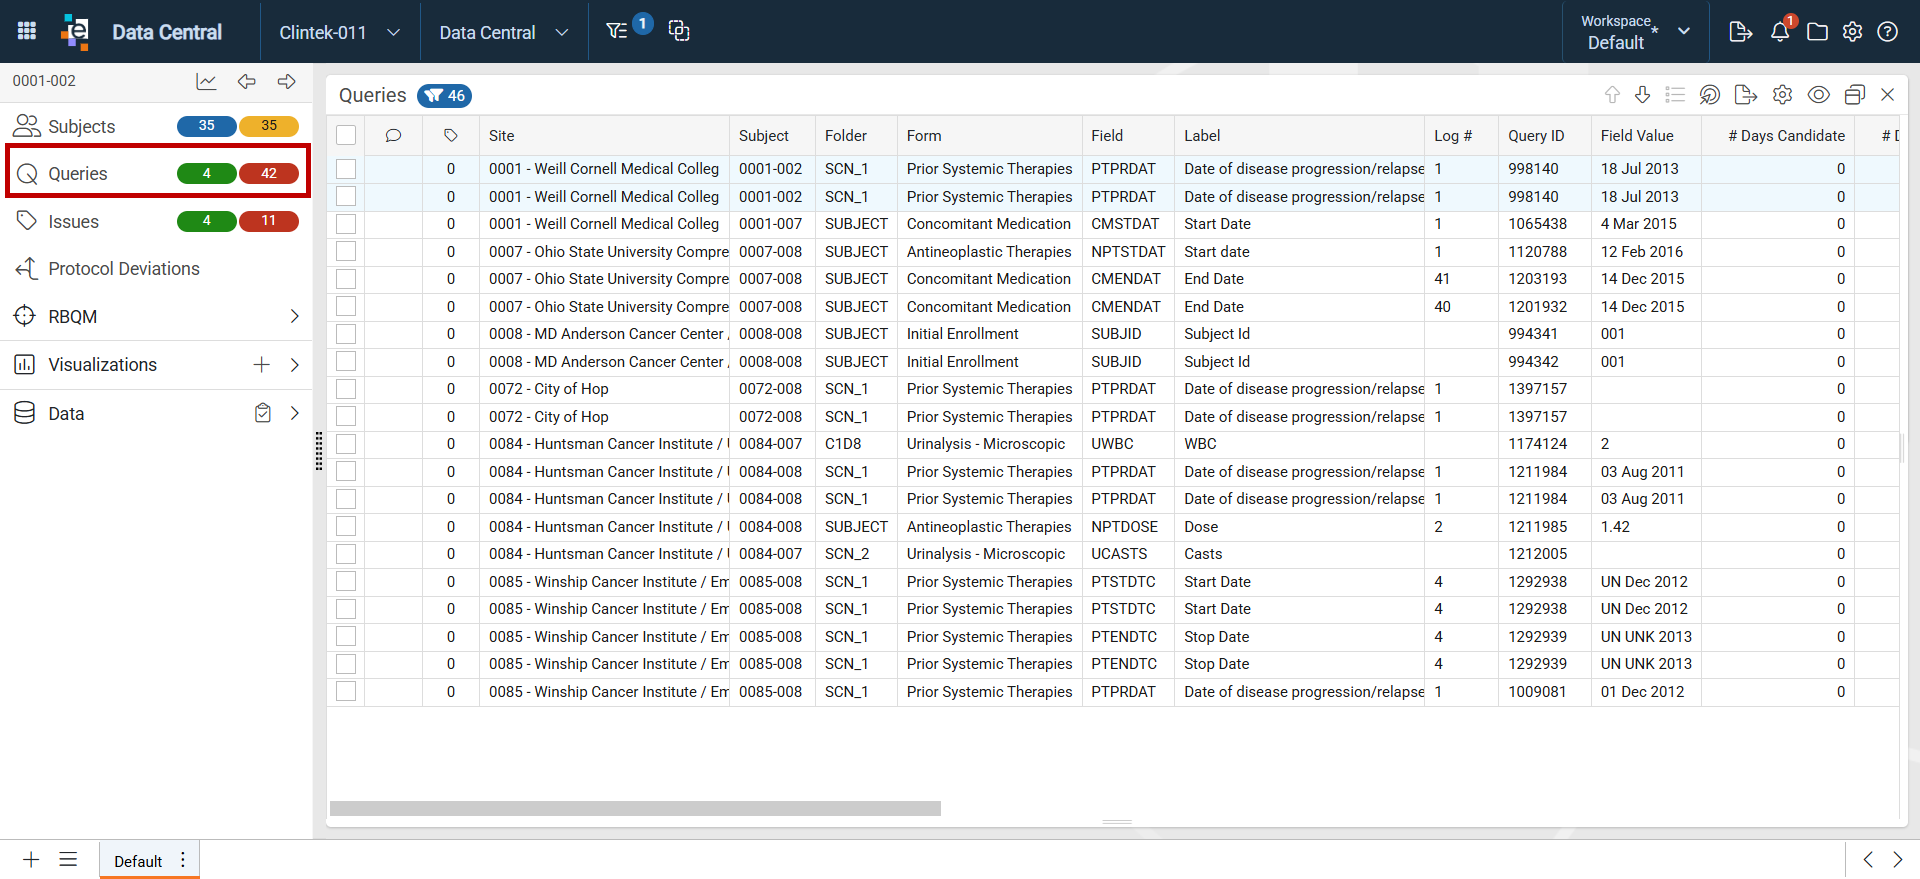Check the row with Query ID 1203193
The image size is (1920, 879).
click(x=346, y=279)
